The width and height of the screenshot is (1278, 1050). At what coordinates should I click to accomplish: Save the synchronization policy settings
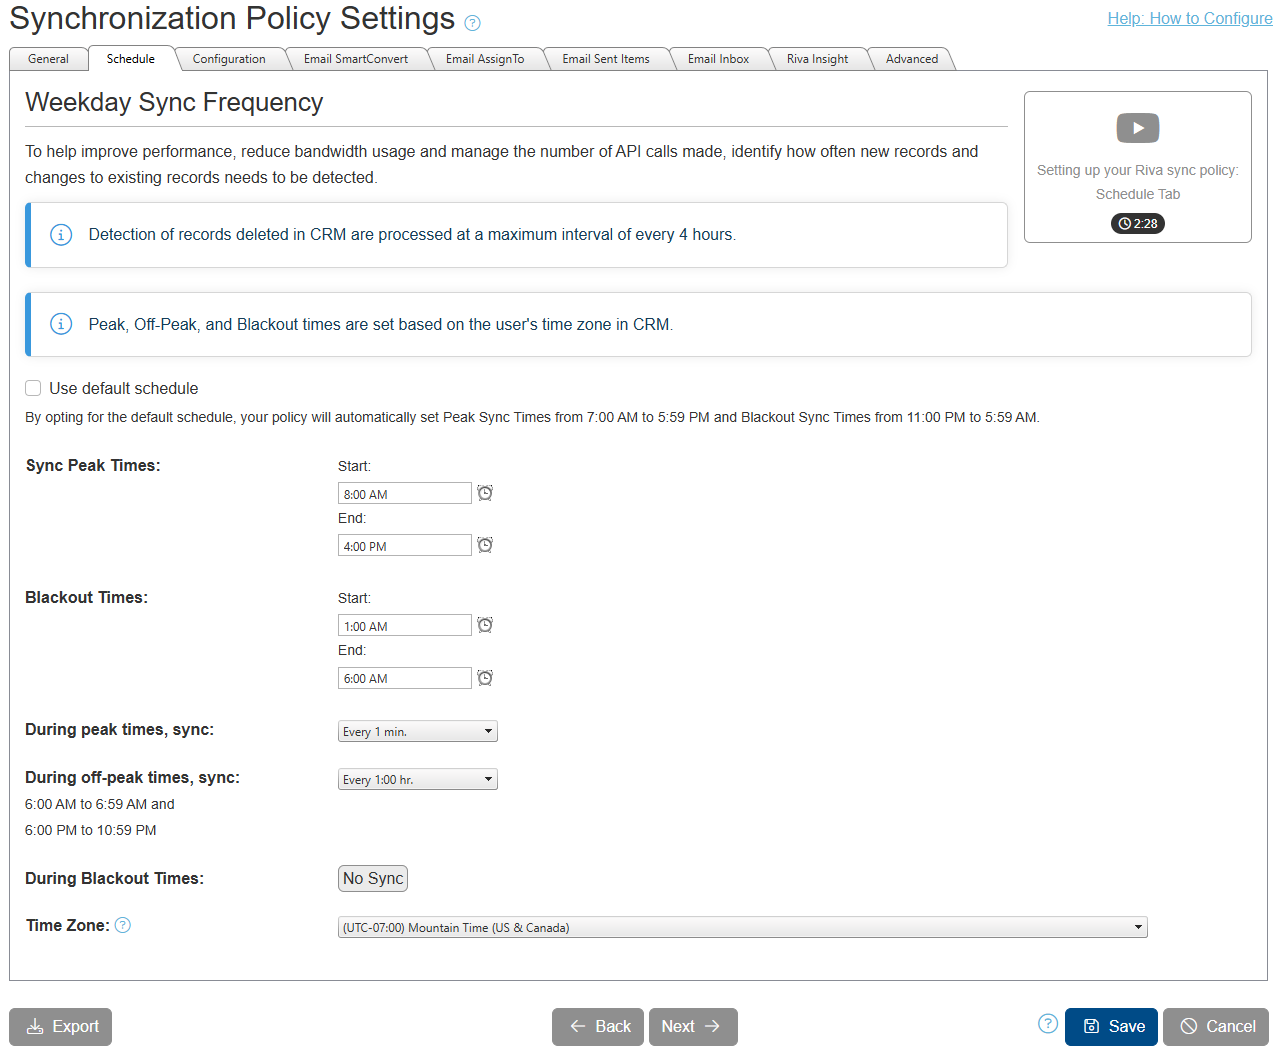1110,1026
